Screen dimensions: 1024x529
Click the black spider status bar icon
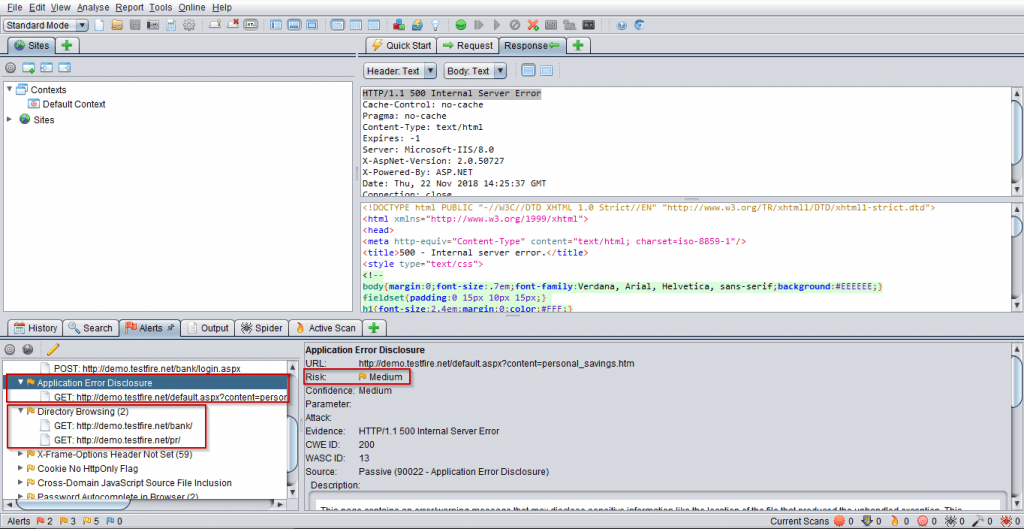(x=951, y=521)
